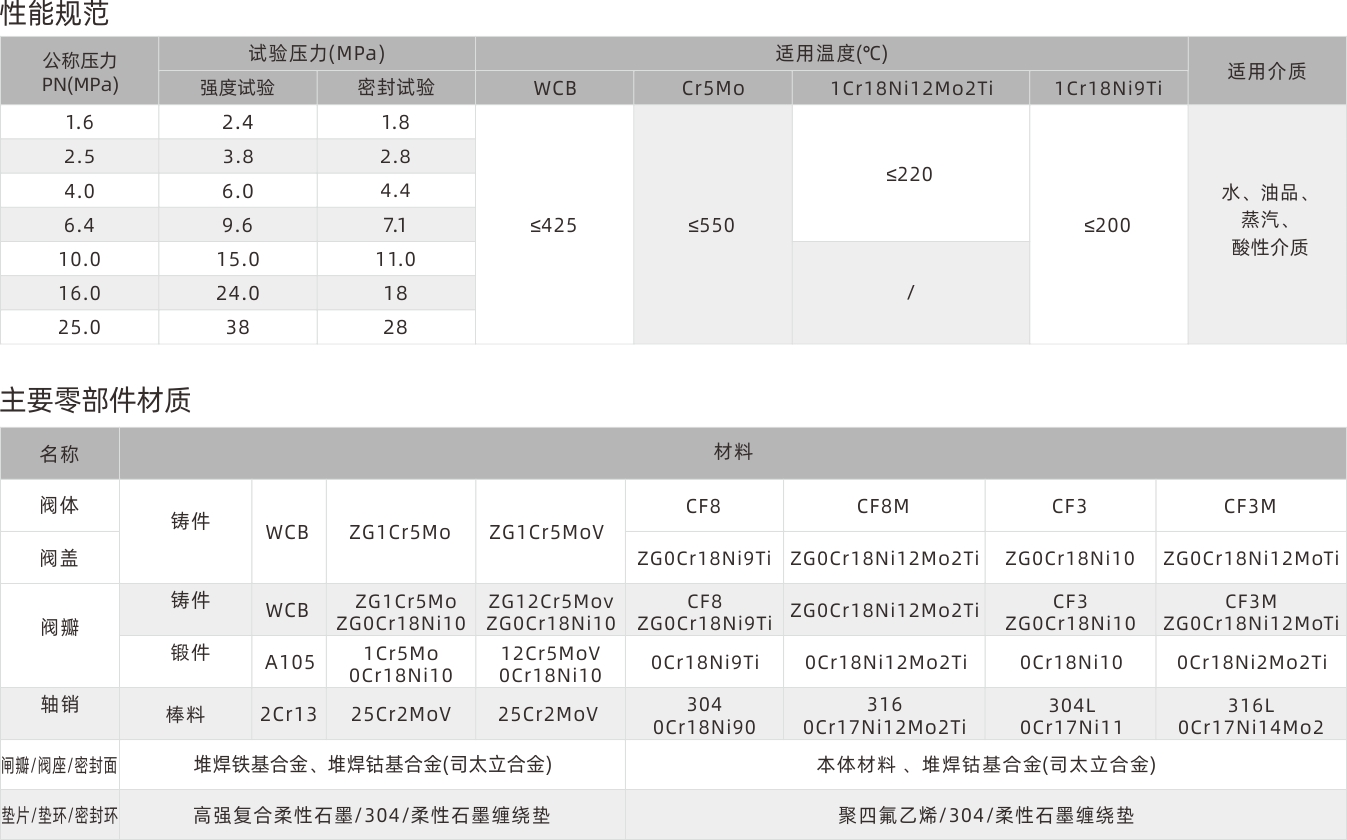Click the 水、油品、蒸汽、酸性介质 cell
1347x840 pixels.
coord(1266,225)
